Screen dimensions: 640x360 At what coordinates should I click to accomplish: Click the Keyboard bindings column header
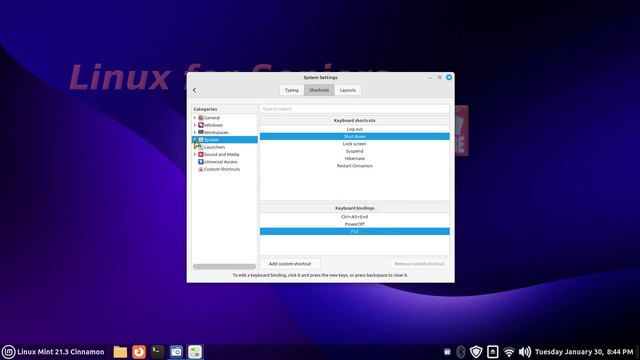(x=355, y=208)
